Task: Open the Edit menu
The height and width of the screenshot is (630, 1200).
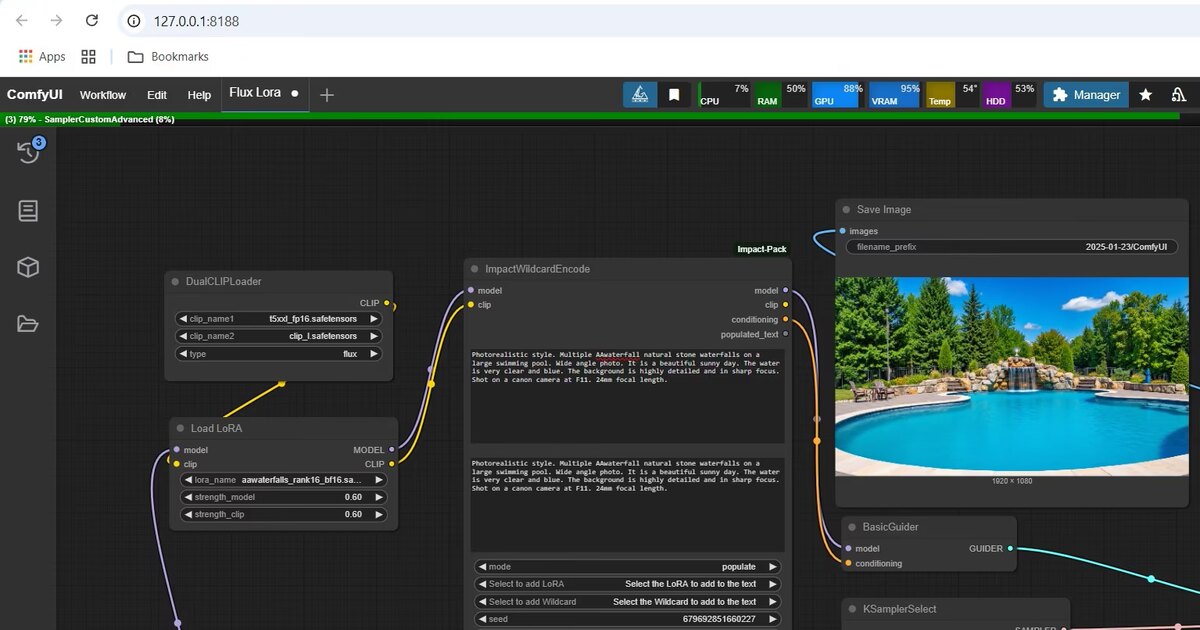Action: [157, 95]
